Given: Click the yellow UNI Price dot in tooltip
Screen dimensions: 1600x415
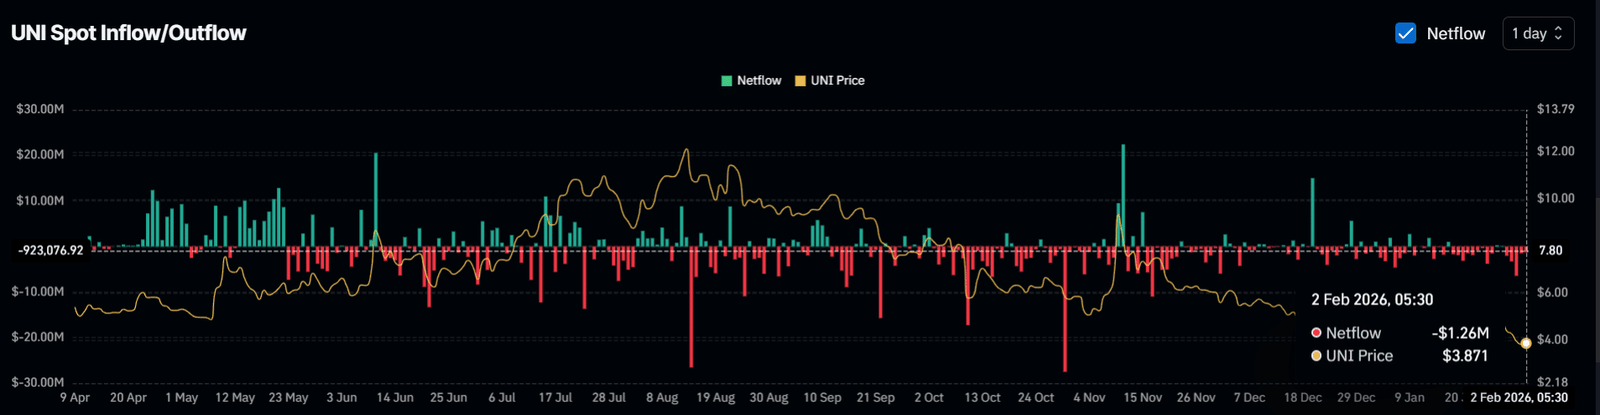Looking at the screenshot, I should 1316,356.
